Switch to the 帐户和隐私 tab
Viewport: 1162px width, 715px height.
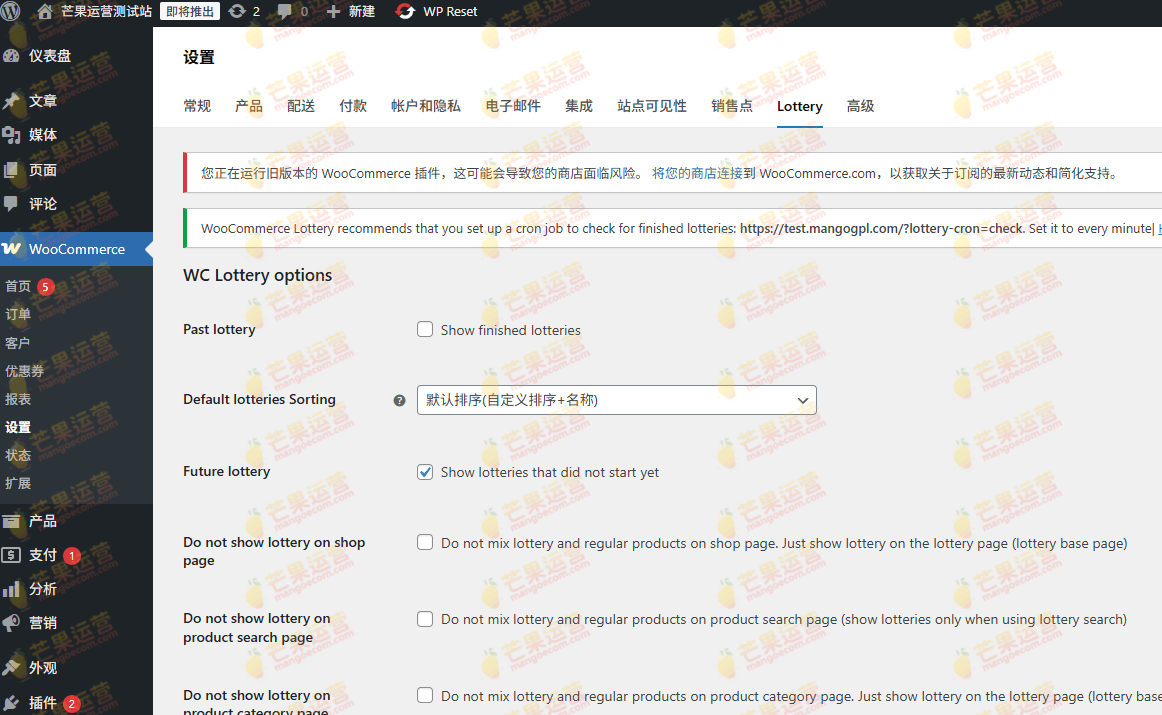point(426,106)
